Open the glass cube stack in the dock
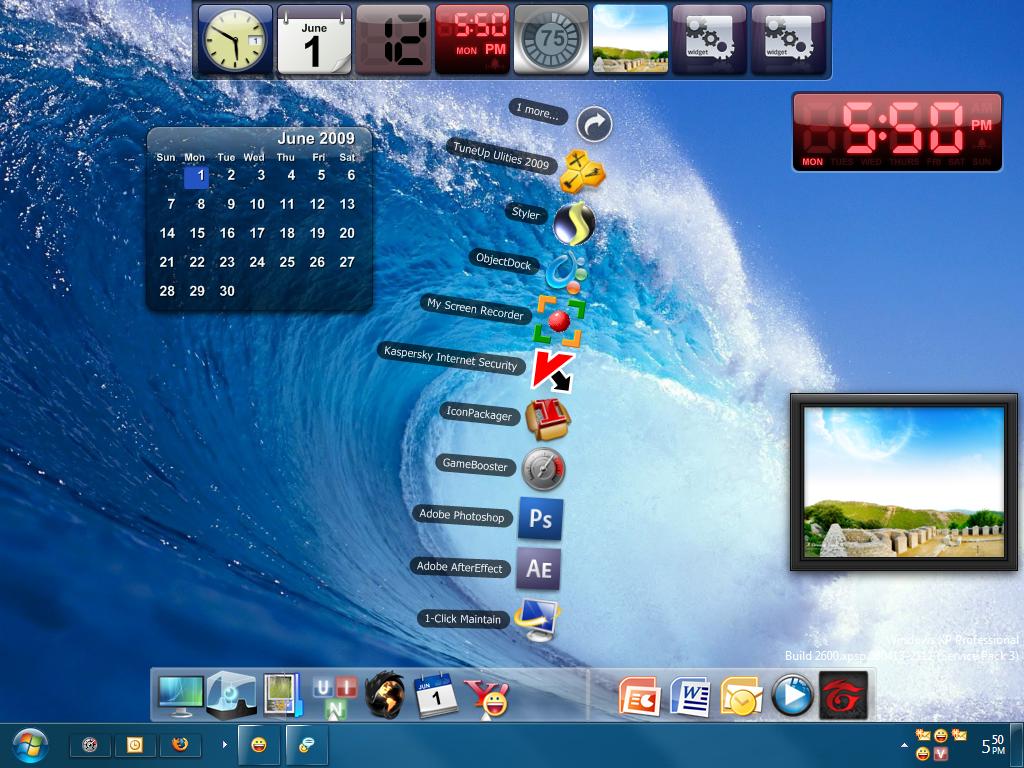This screenshot has height=768, width=1024. click(x=231, y=695)
